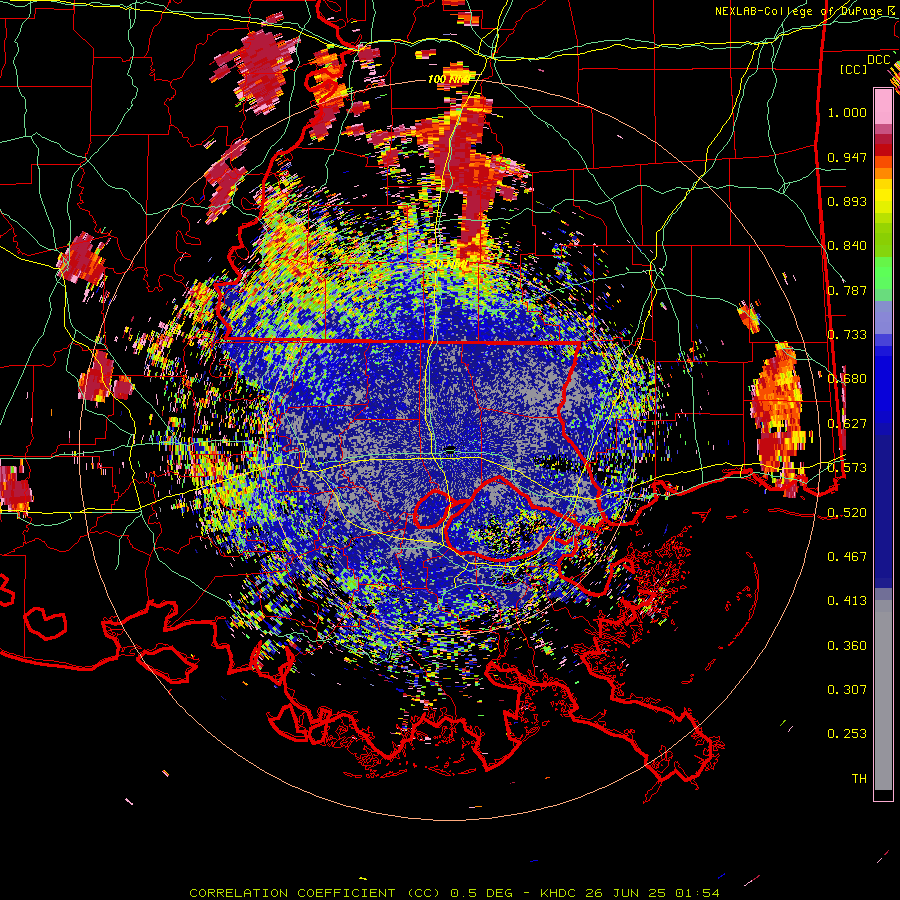This screenshot has height=900, width=900.
Task: Click the black radar site marker at center
Action: [450, 449]
